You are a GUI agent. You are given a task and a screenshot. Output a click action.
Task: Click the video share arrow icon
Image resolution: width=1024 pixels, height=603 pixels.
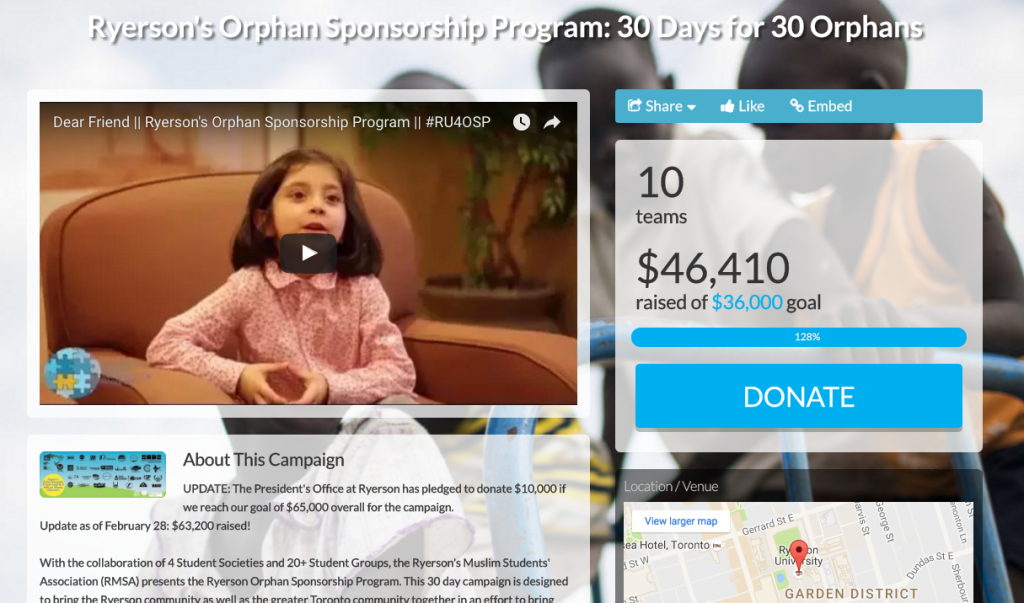pos(552,122)
